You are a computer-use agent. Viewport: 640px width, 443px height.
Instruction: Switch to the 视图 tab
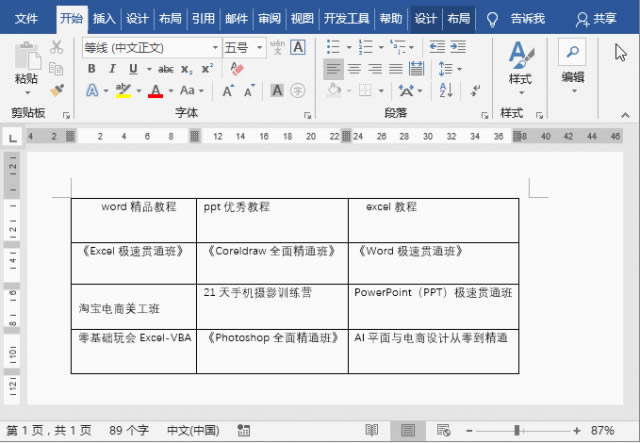tap(302, 19)
